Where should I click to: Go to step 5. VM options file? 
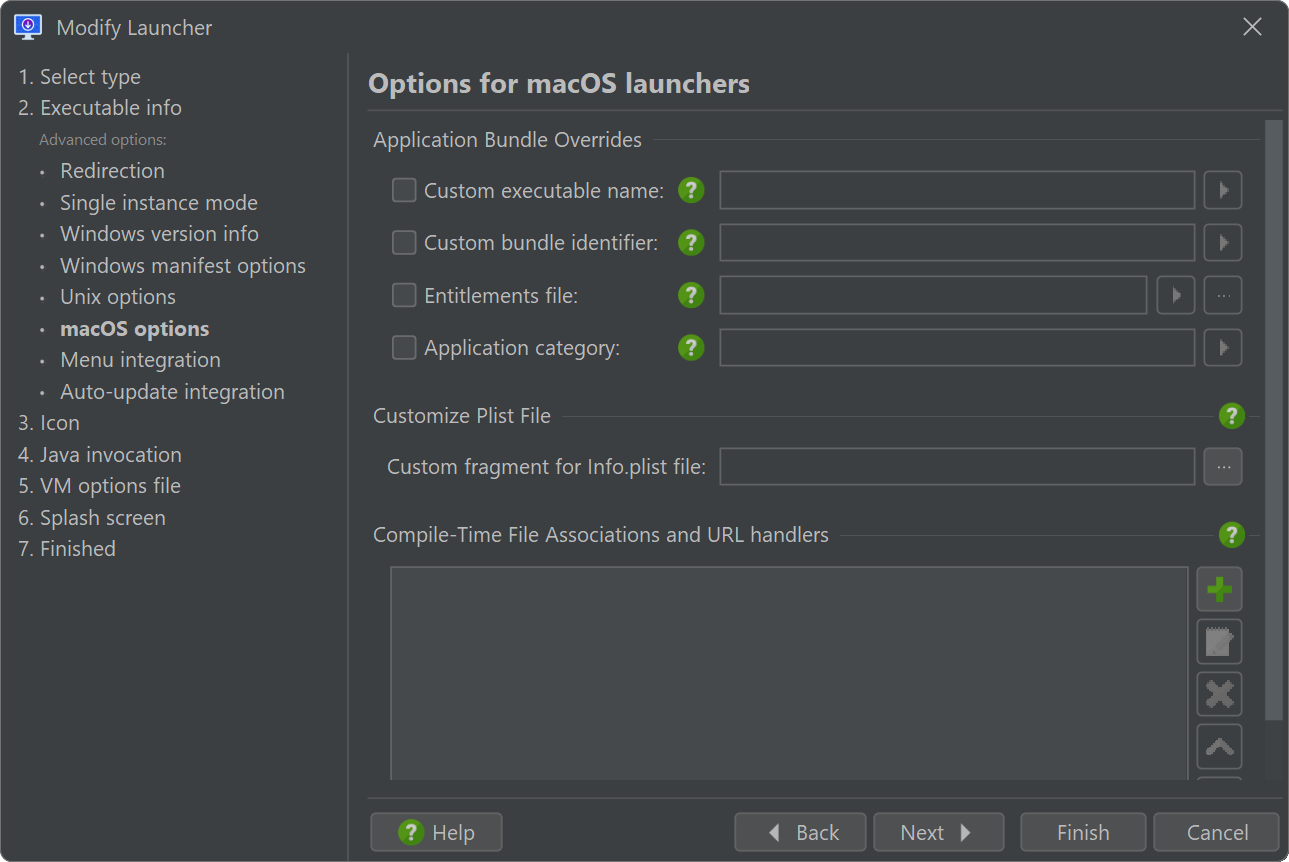coord(99,486)
